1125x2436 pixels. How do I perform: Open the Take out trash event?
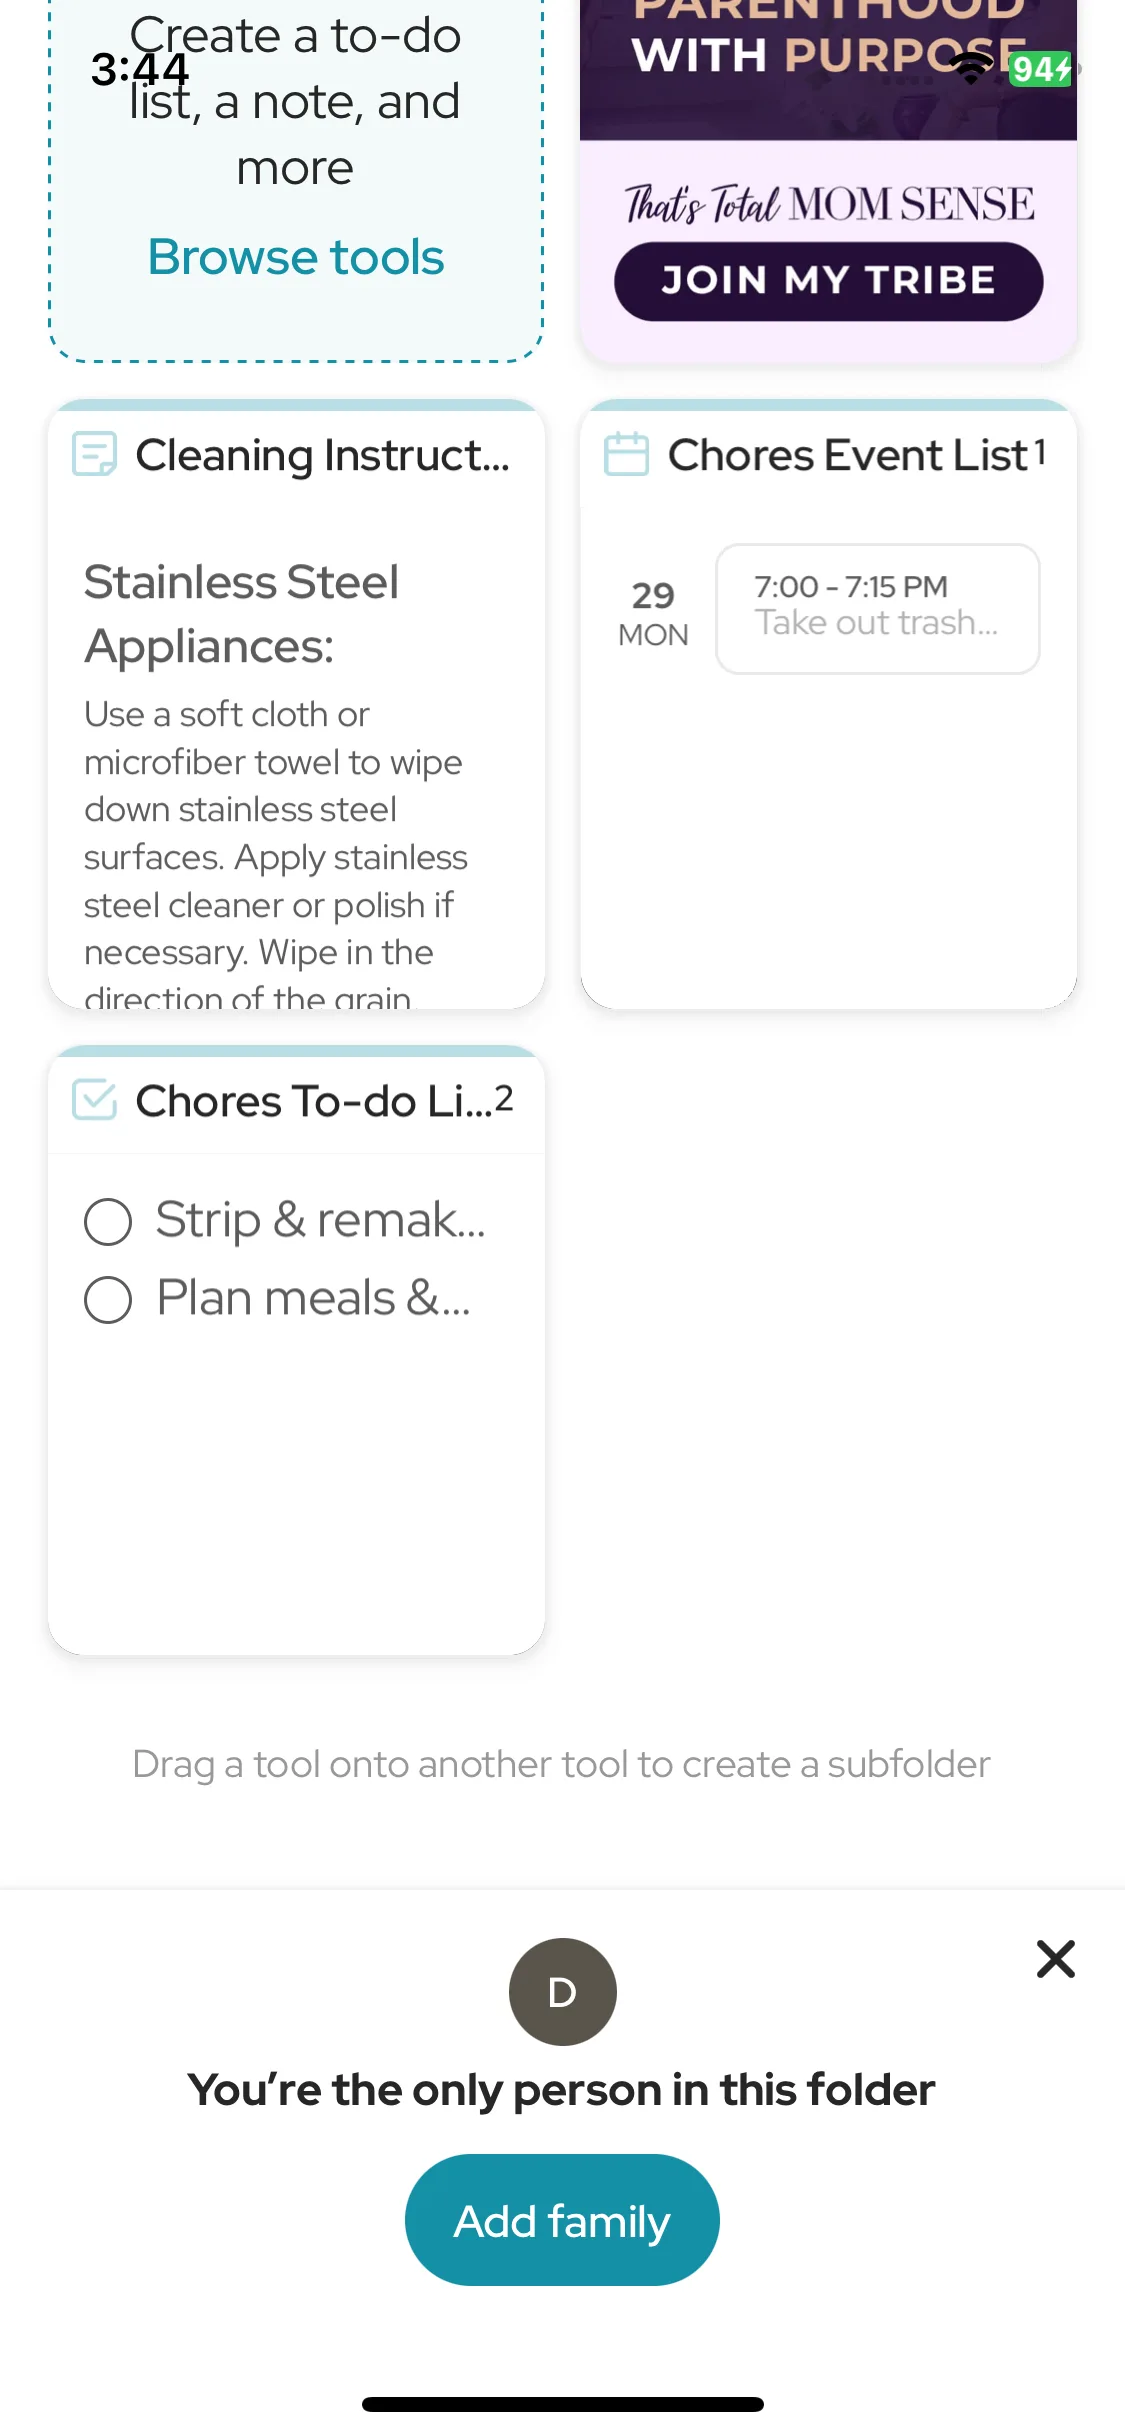(878, 609)
